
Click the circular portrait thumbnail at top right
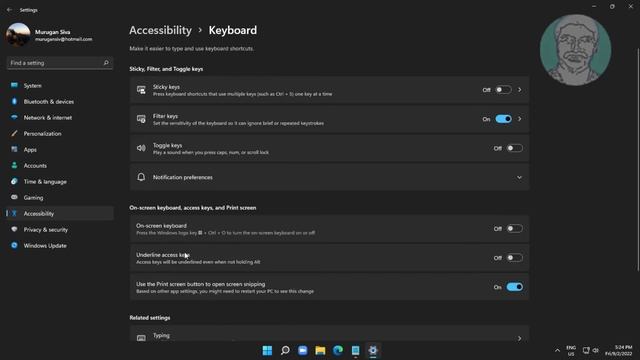pos(576,50)
